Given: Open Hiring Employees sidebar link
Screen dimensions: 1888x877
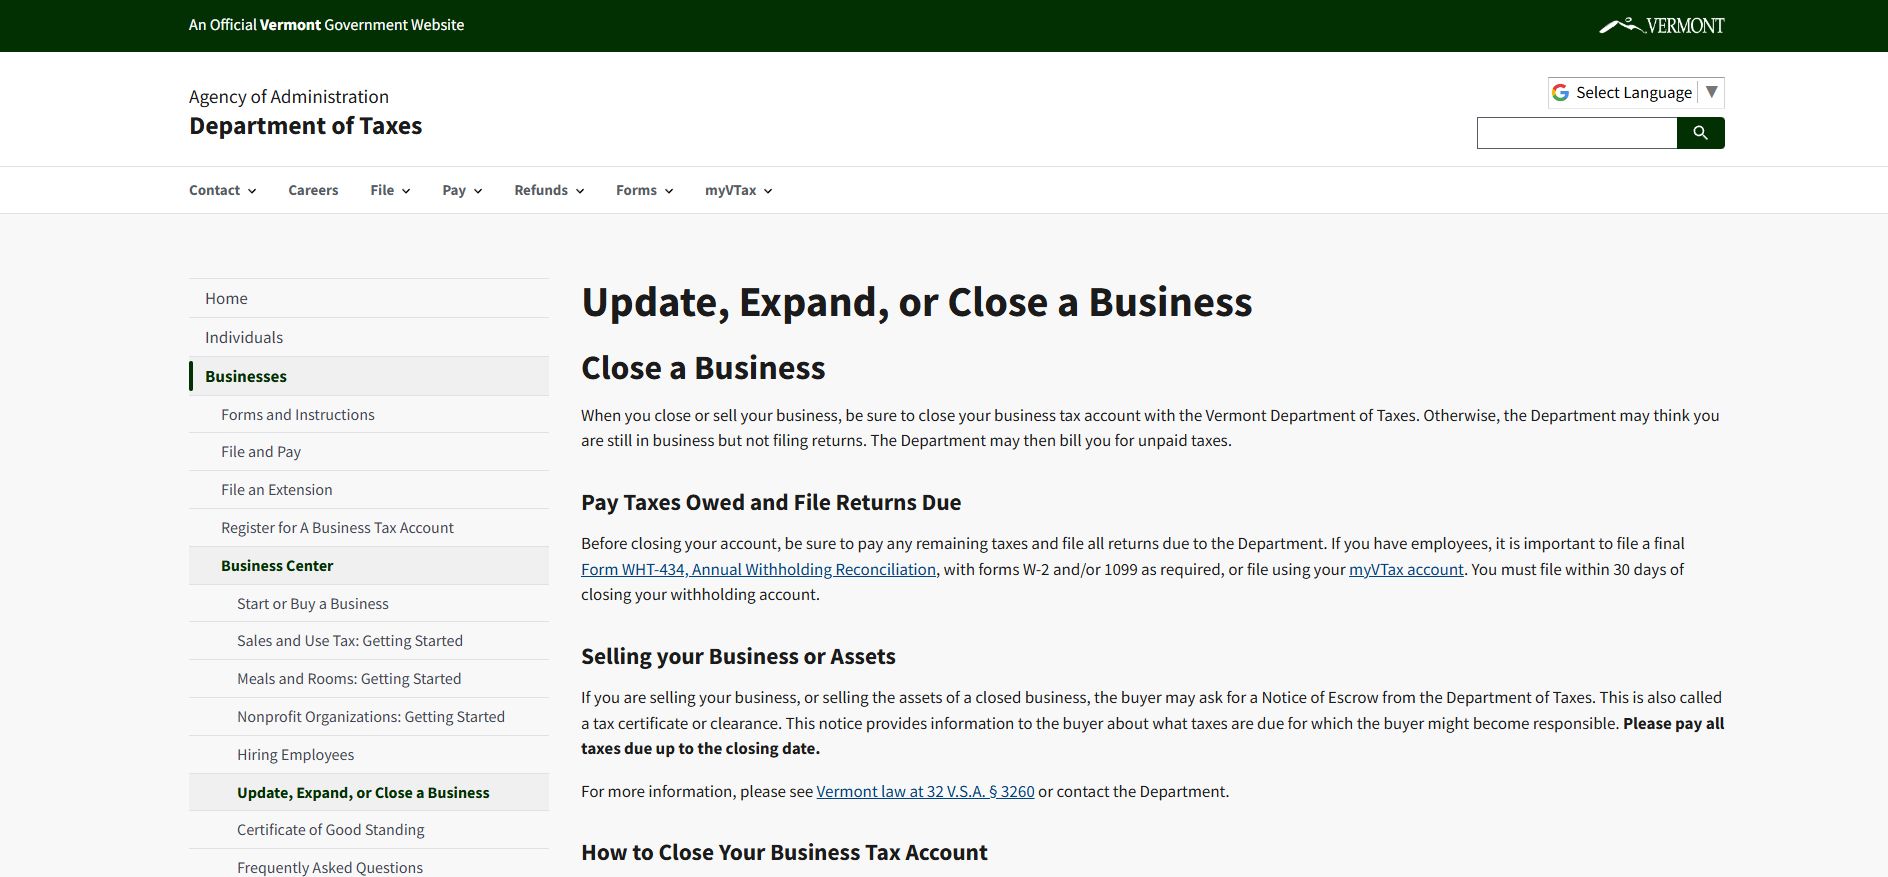Looking at the screenshot, I should tap(369, 755).
